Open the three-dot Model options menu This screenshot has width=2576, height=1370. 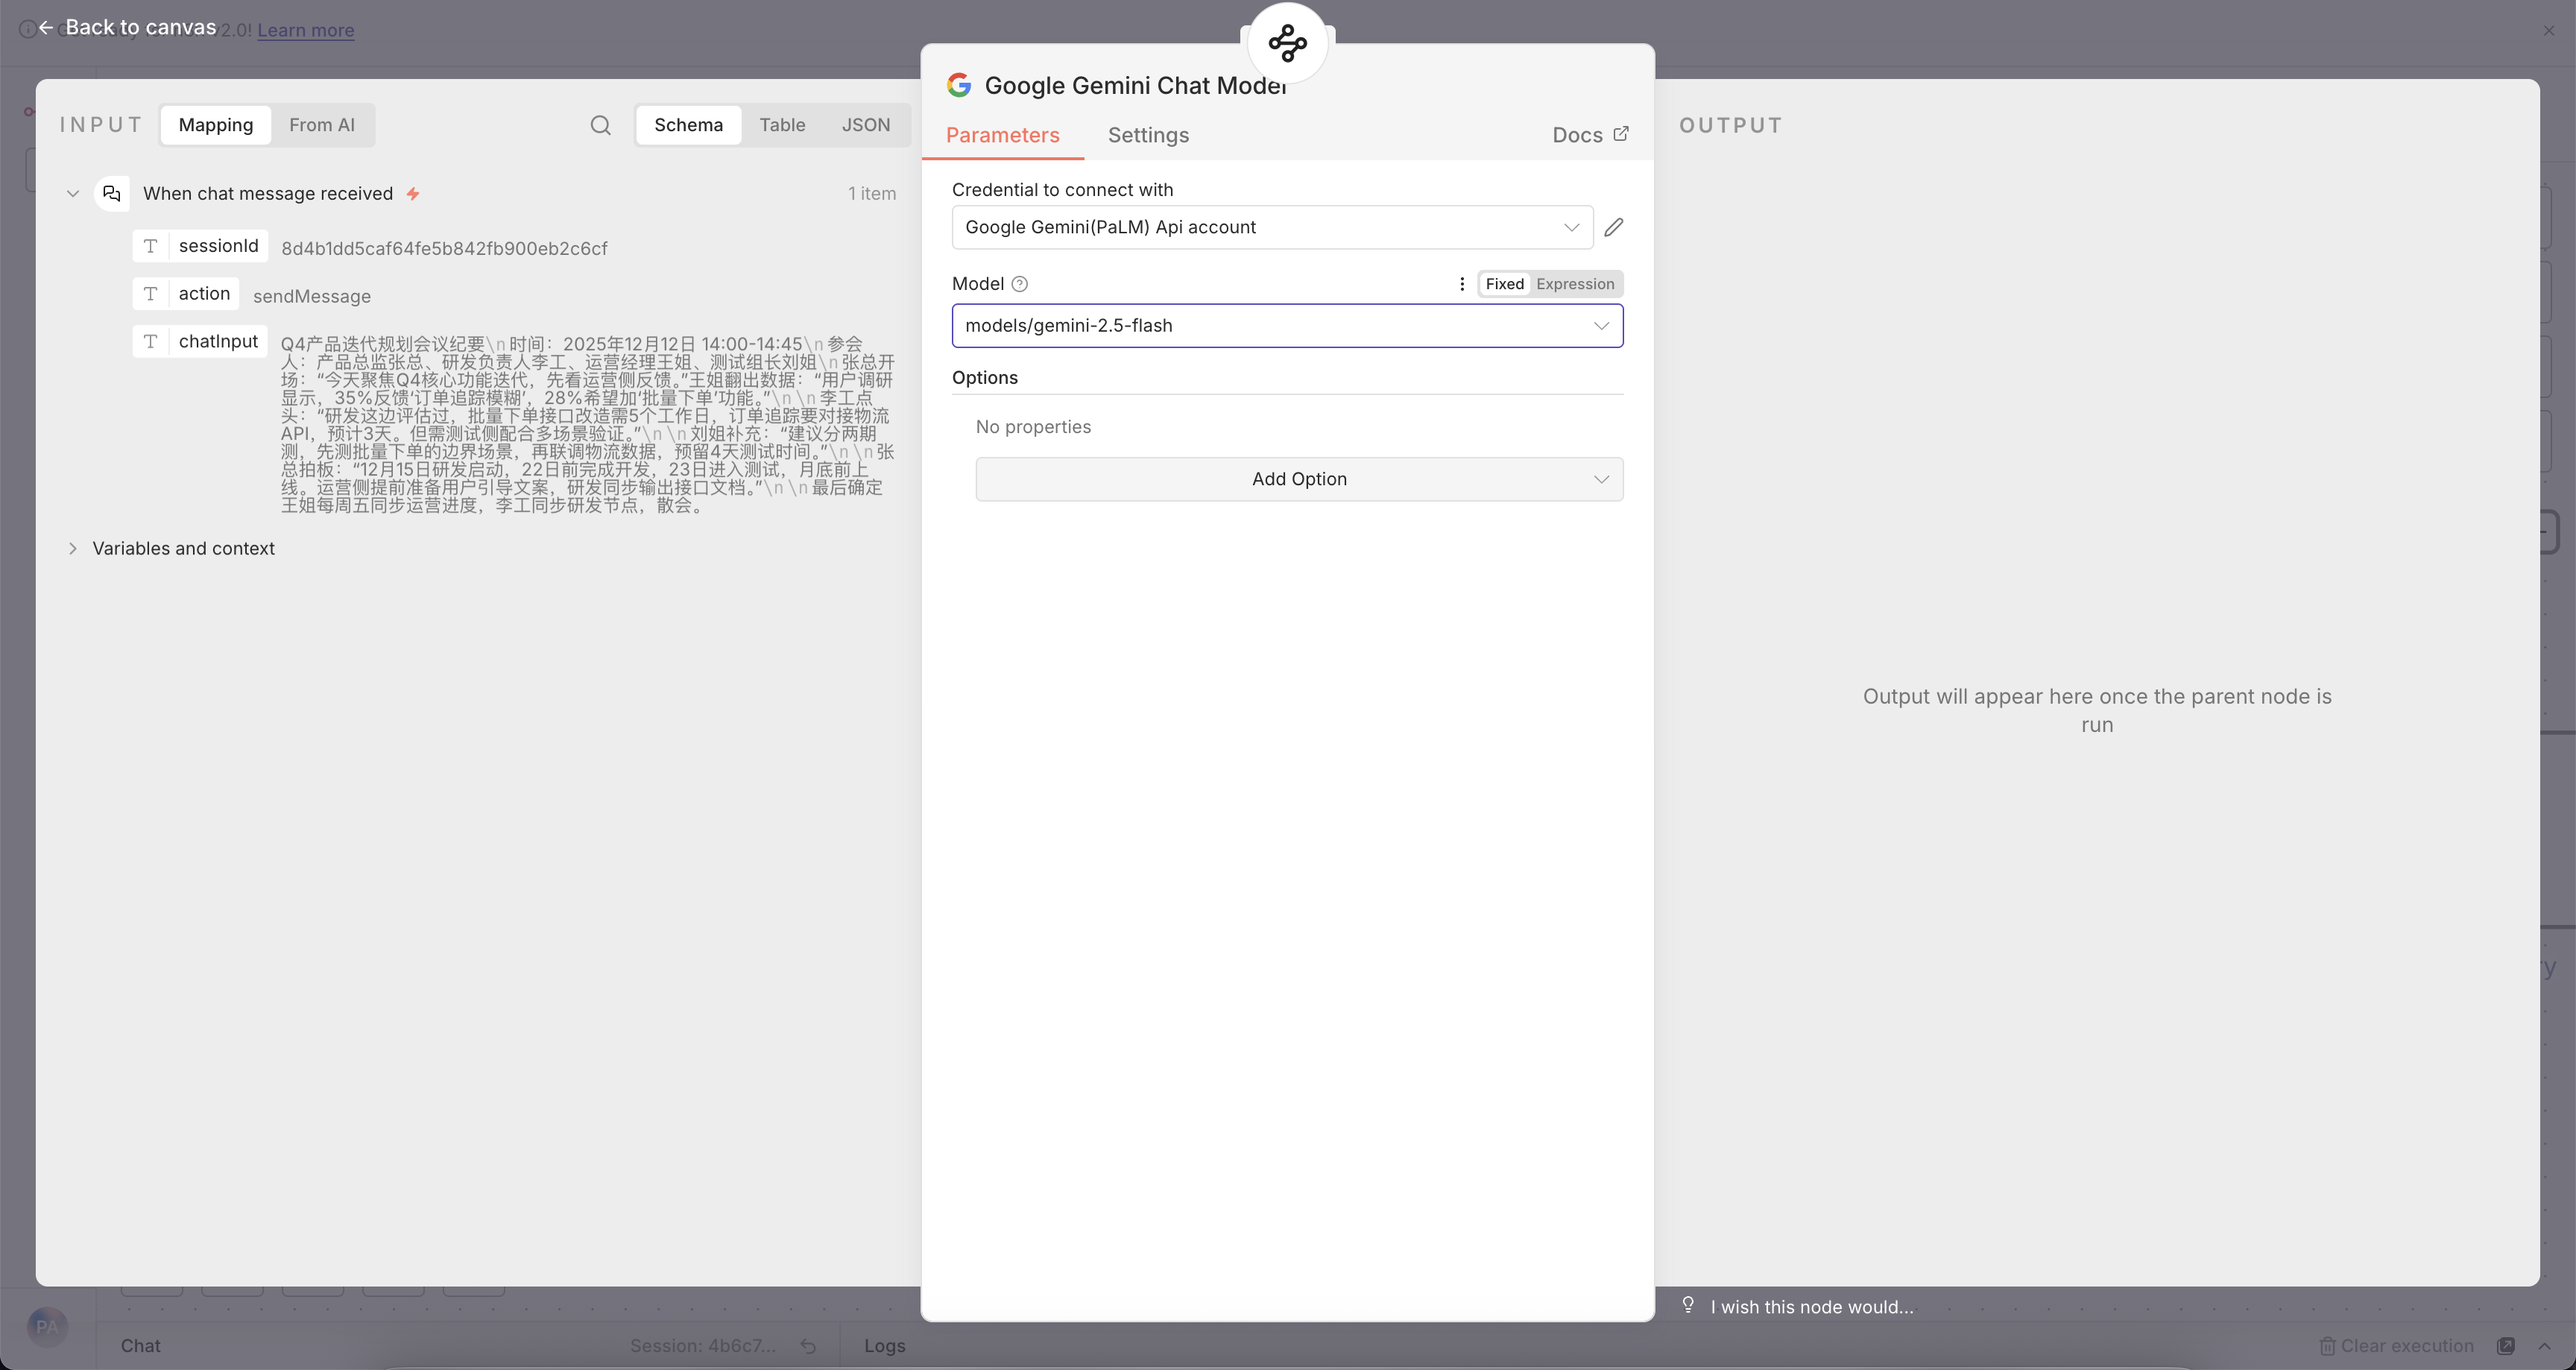[1461, 284]
